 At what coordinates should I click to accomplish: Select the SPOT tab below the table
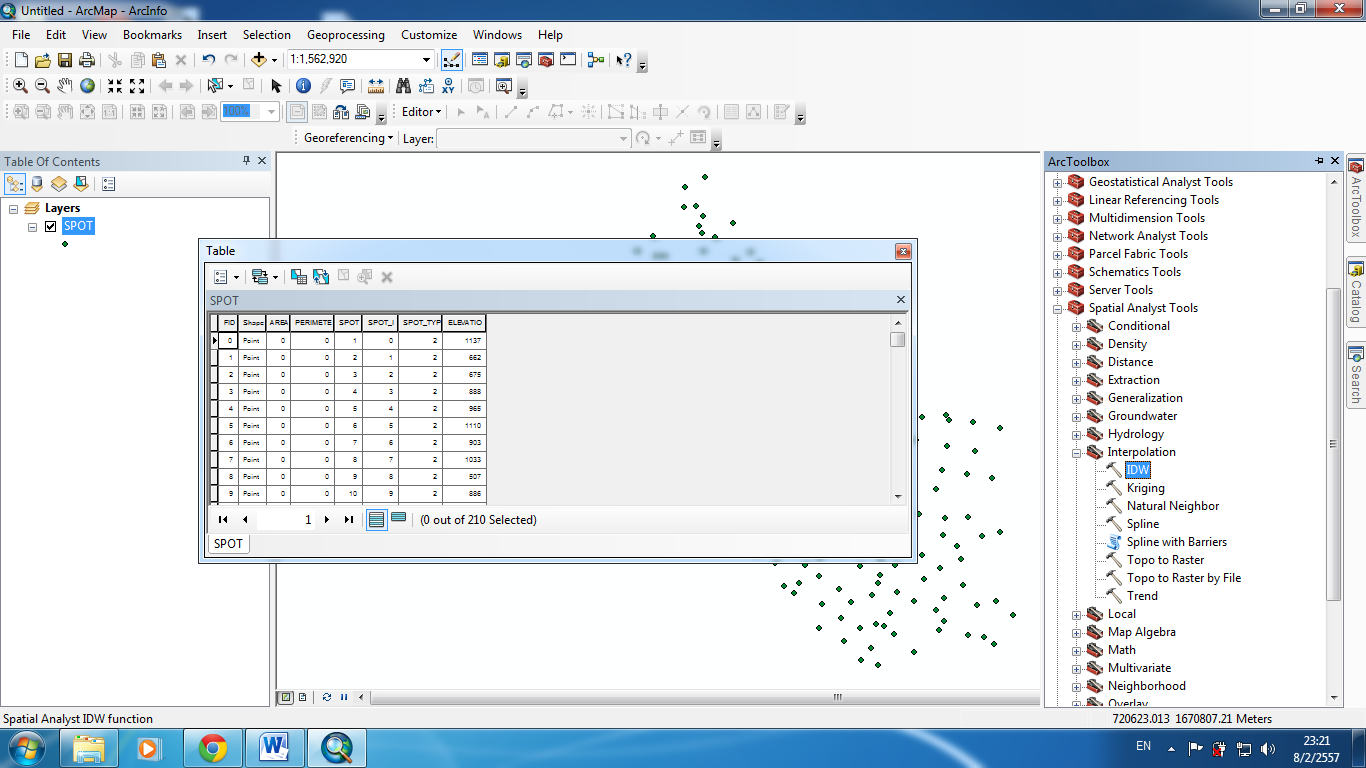click(227, 543)
